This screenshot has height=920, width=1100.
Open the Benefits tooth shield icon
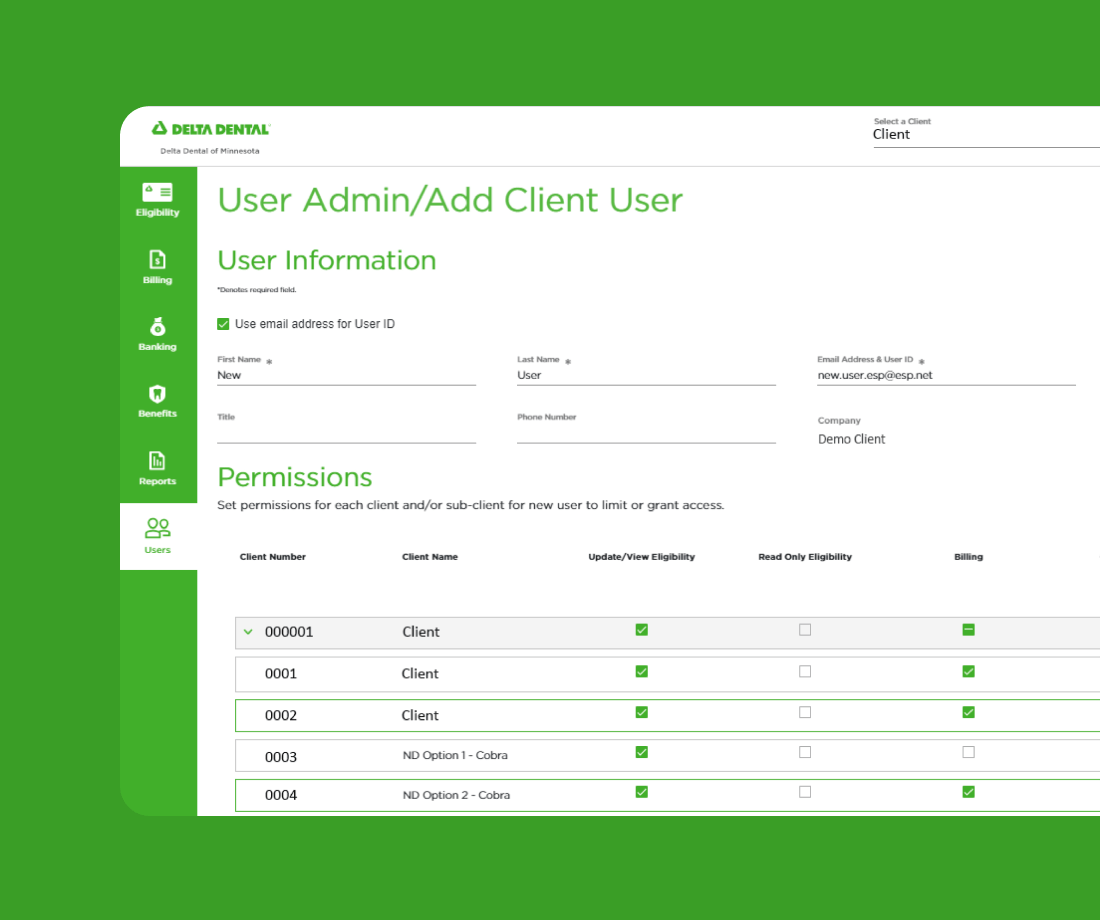[x=157, y=394]
